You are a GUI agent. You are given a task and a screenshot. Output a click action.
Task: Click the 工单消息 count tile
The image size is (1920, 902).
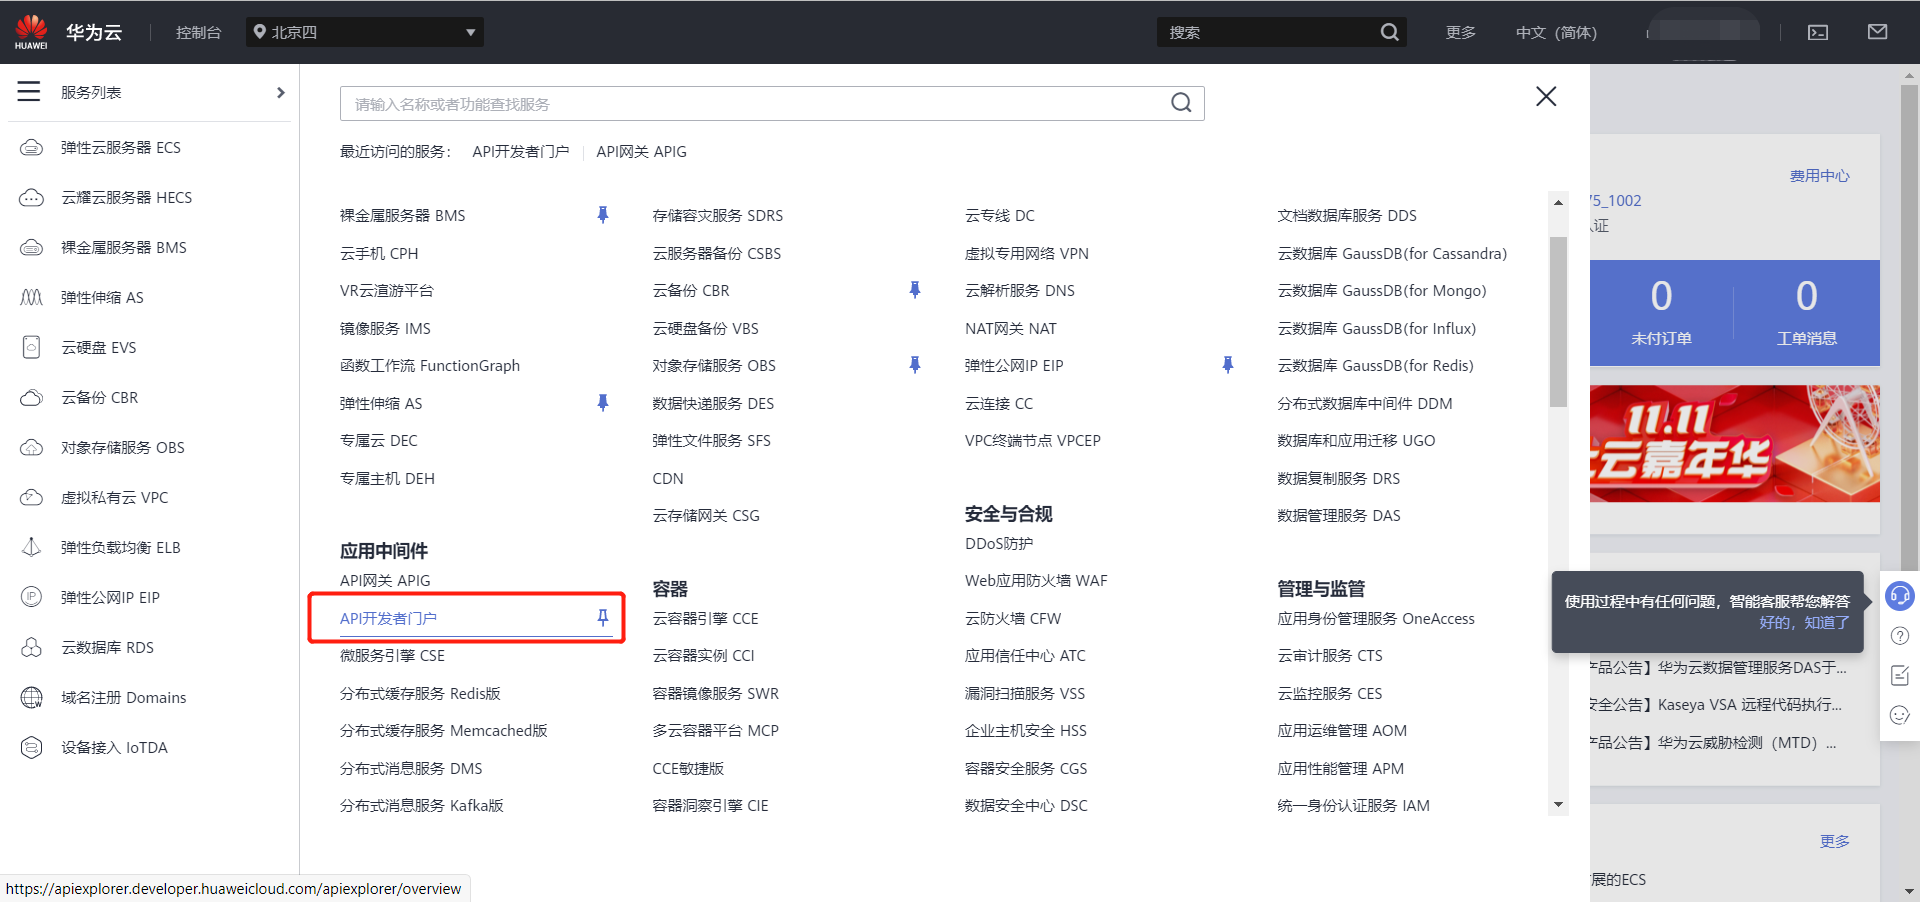(1807, 313)
